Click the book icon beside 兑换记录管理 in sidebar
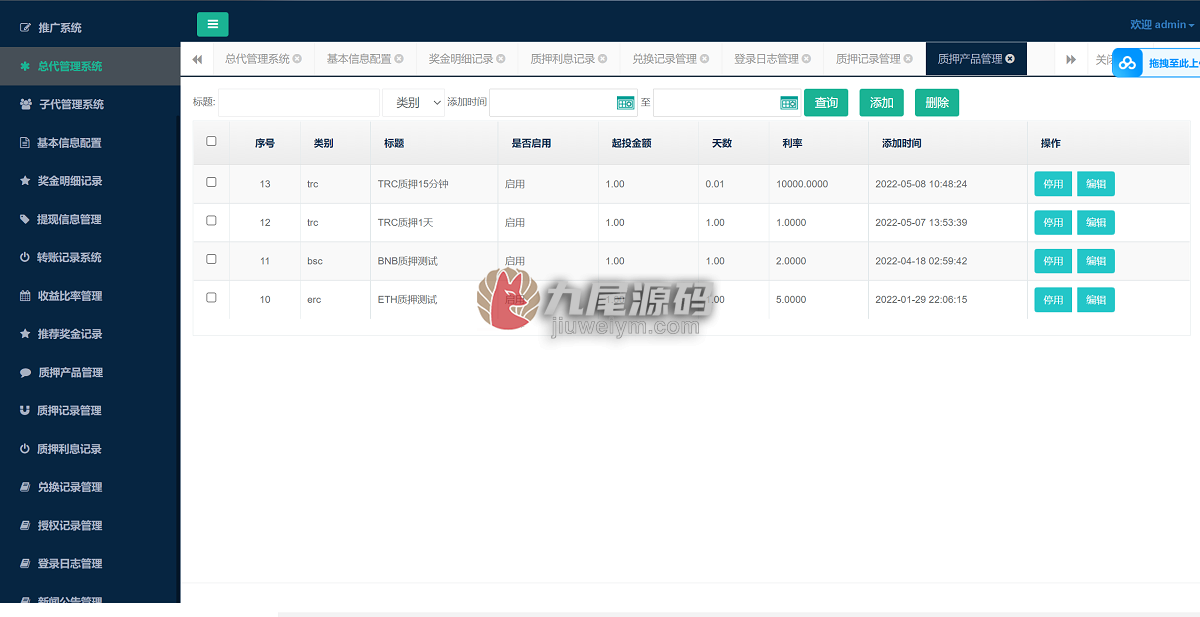Image resolution: width=1200 pixels, height=617 pixels. pos(26,487)
